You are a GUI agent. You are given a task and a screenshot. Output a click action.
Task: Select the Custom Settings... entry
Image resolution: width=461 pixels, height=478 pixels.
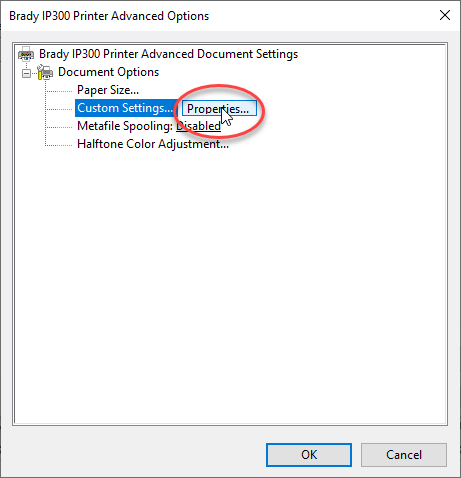click(x=125, y=108)
